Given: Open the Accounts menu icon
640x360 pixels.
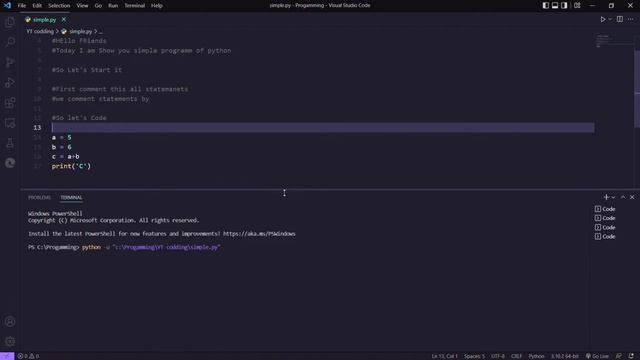Looking at the screenshot, I should pyautogui.click(x=10, y=322).
